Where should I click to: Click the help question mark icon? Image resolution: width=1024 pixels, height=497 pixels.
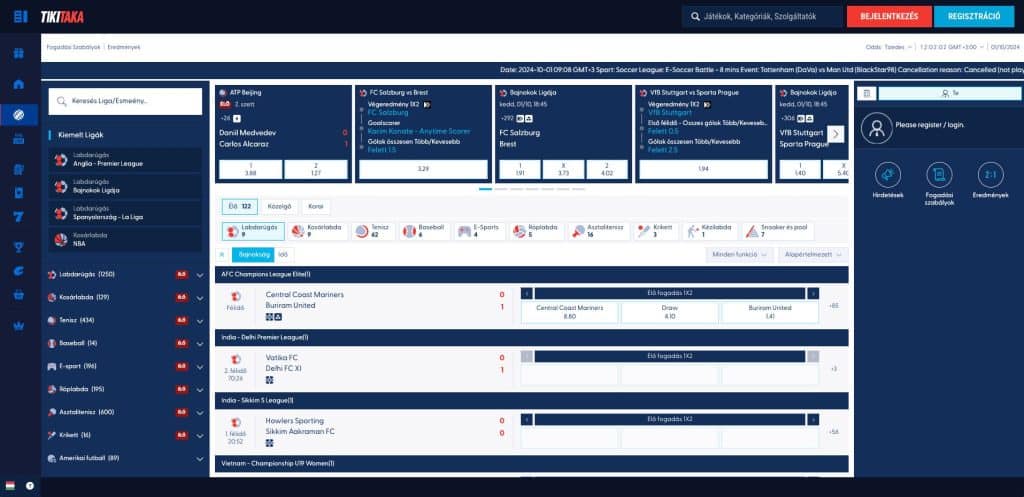pyautogui.click(x=30, y=486)
